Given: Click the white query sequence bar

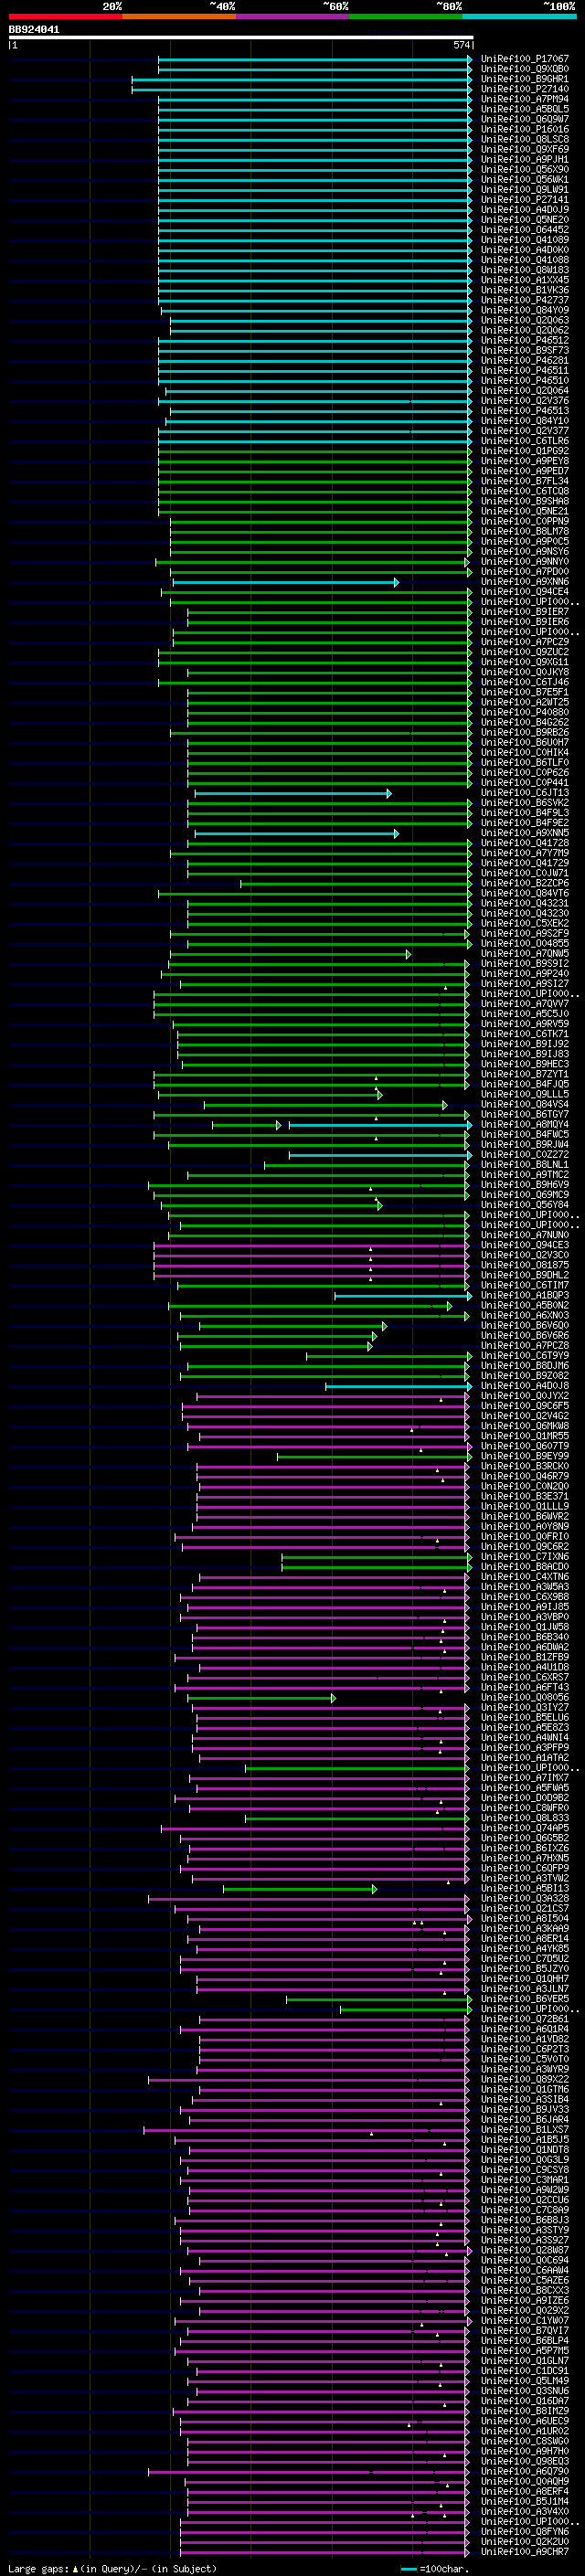Looking at the screenshot, I should click(241, 37).
